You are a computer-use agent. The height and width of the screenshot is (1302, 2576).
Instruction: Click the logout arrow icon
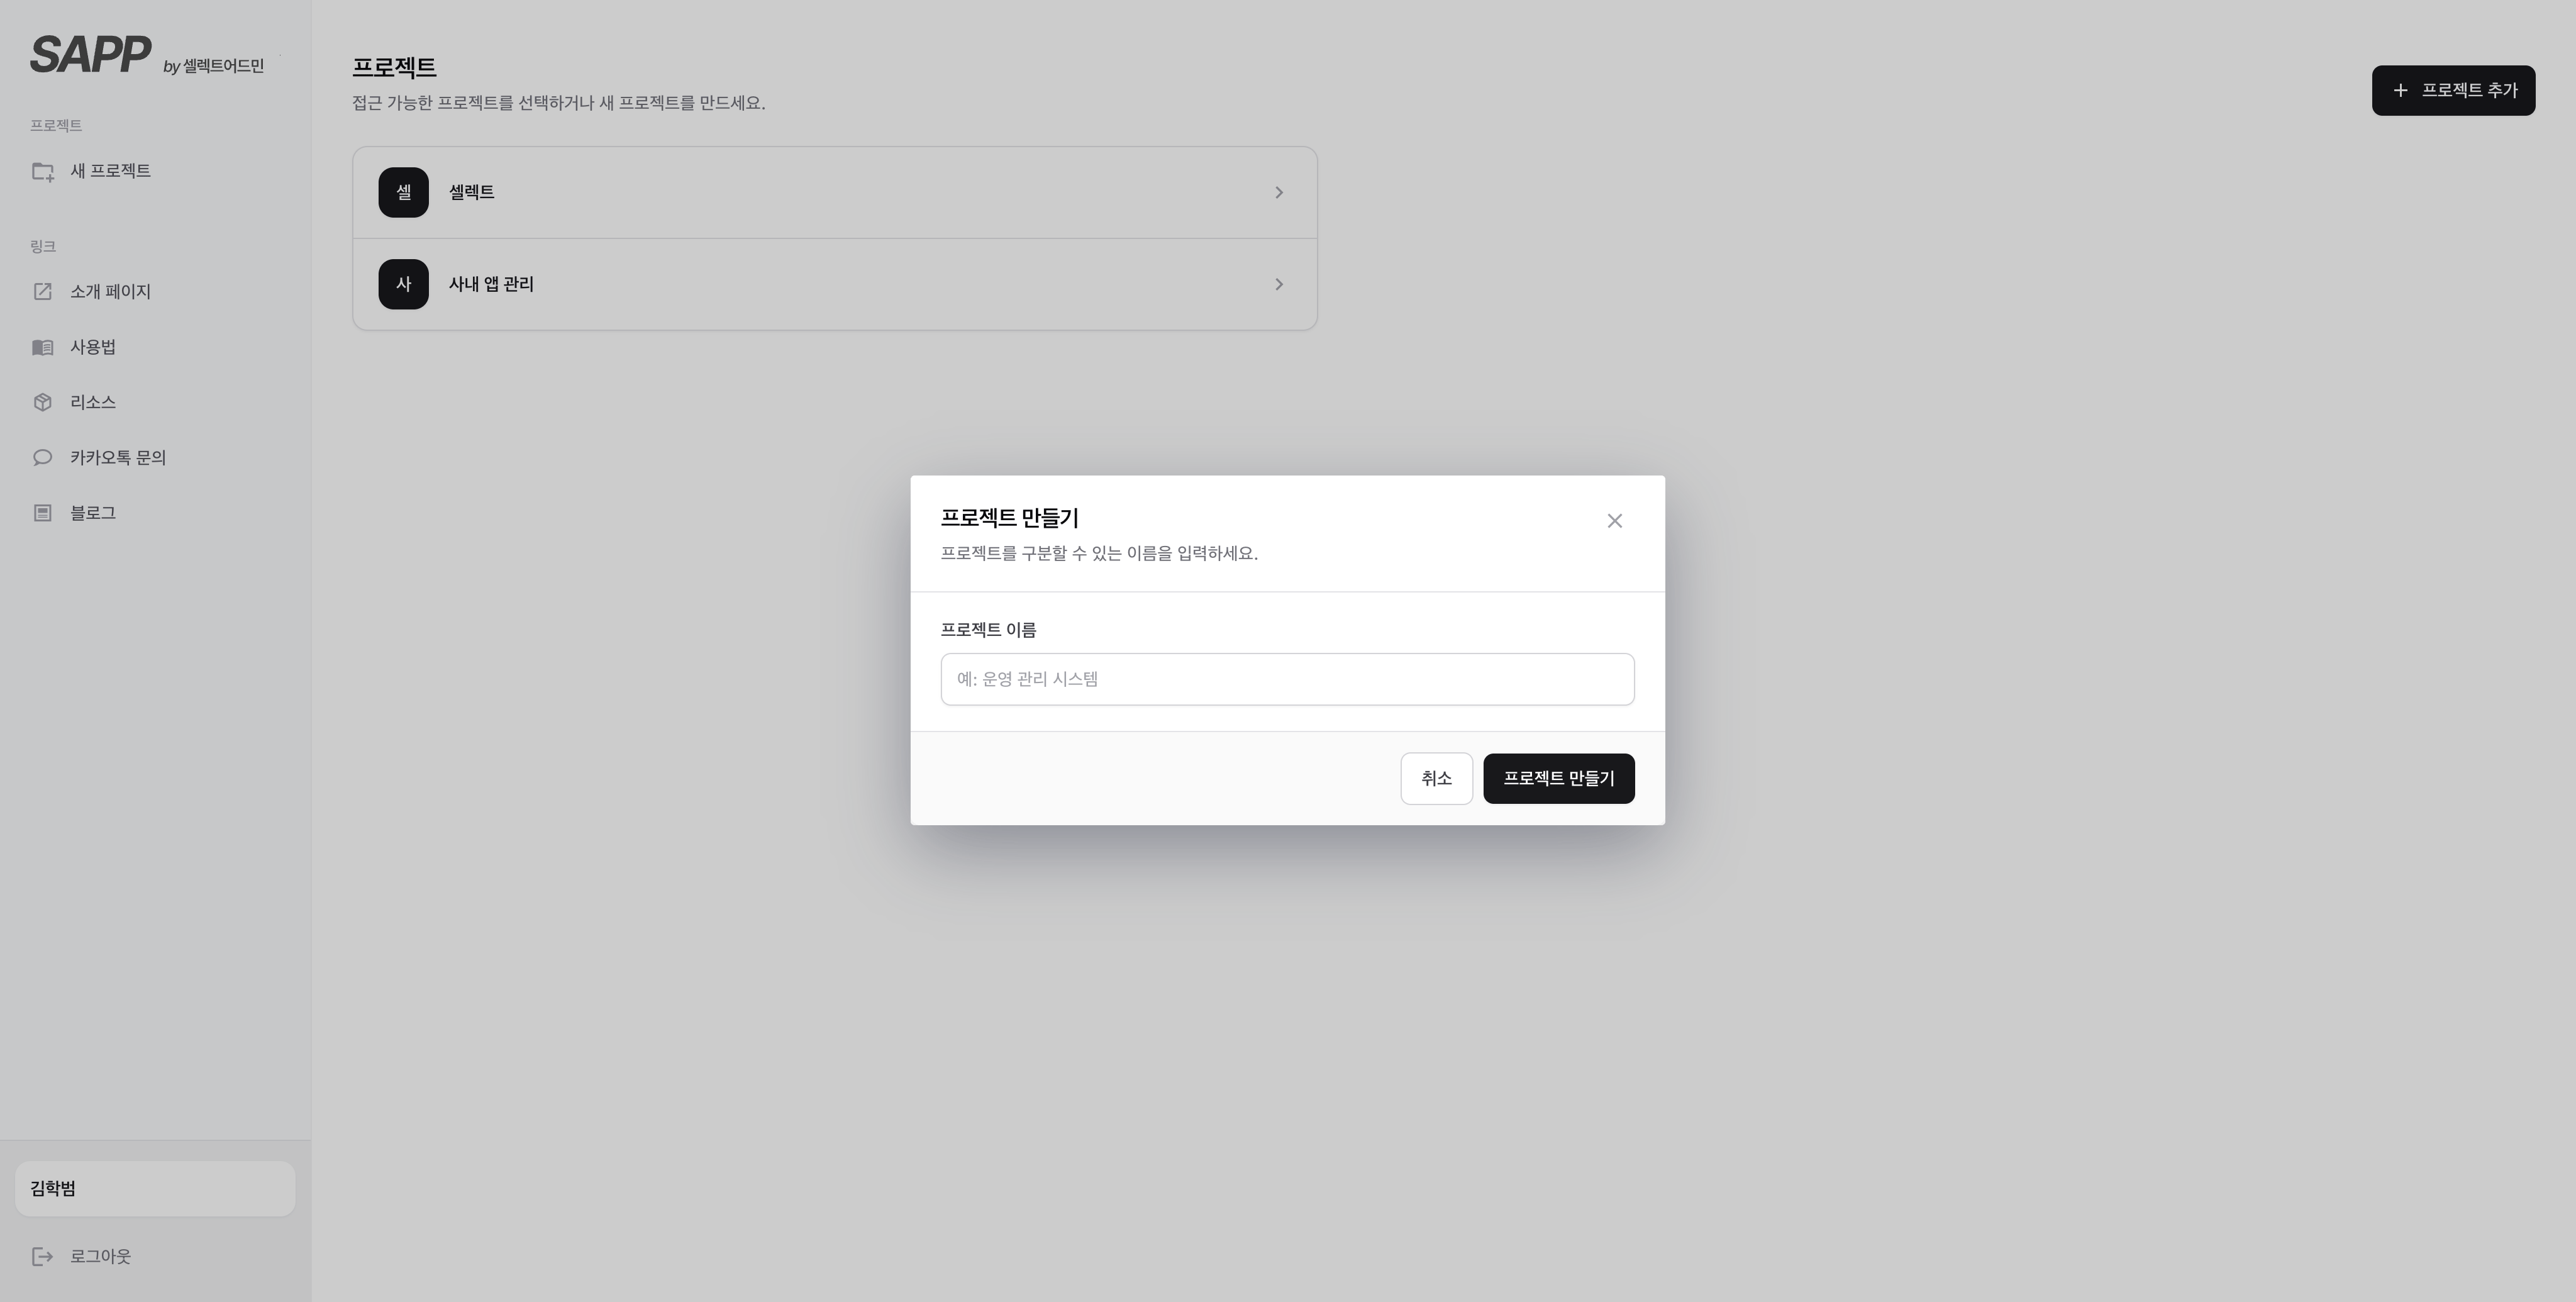coord(43,1256)
